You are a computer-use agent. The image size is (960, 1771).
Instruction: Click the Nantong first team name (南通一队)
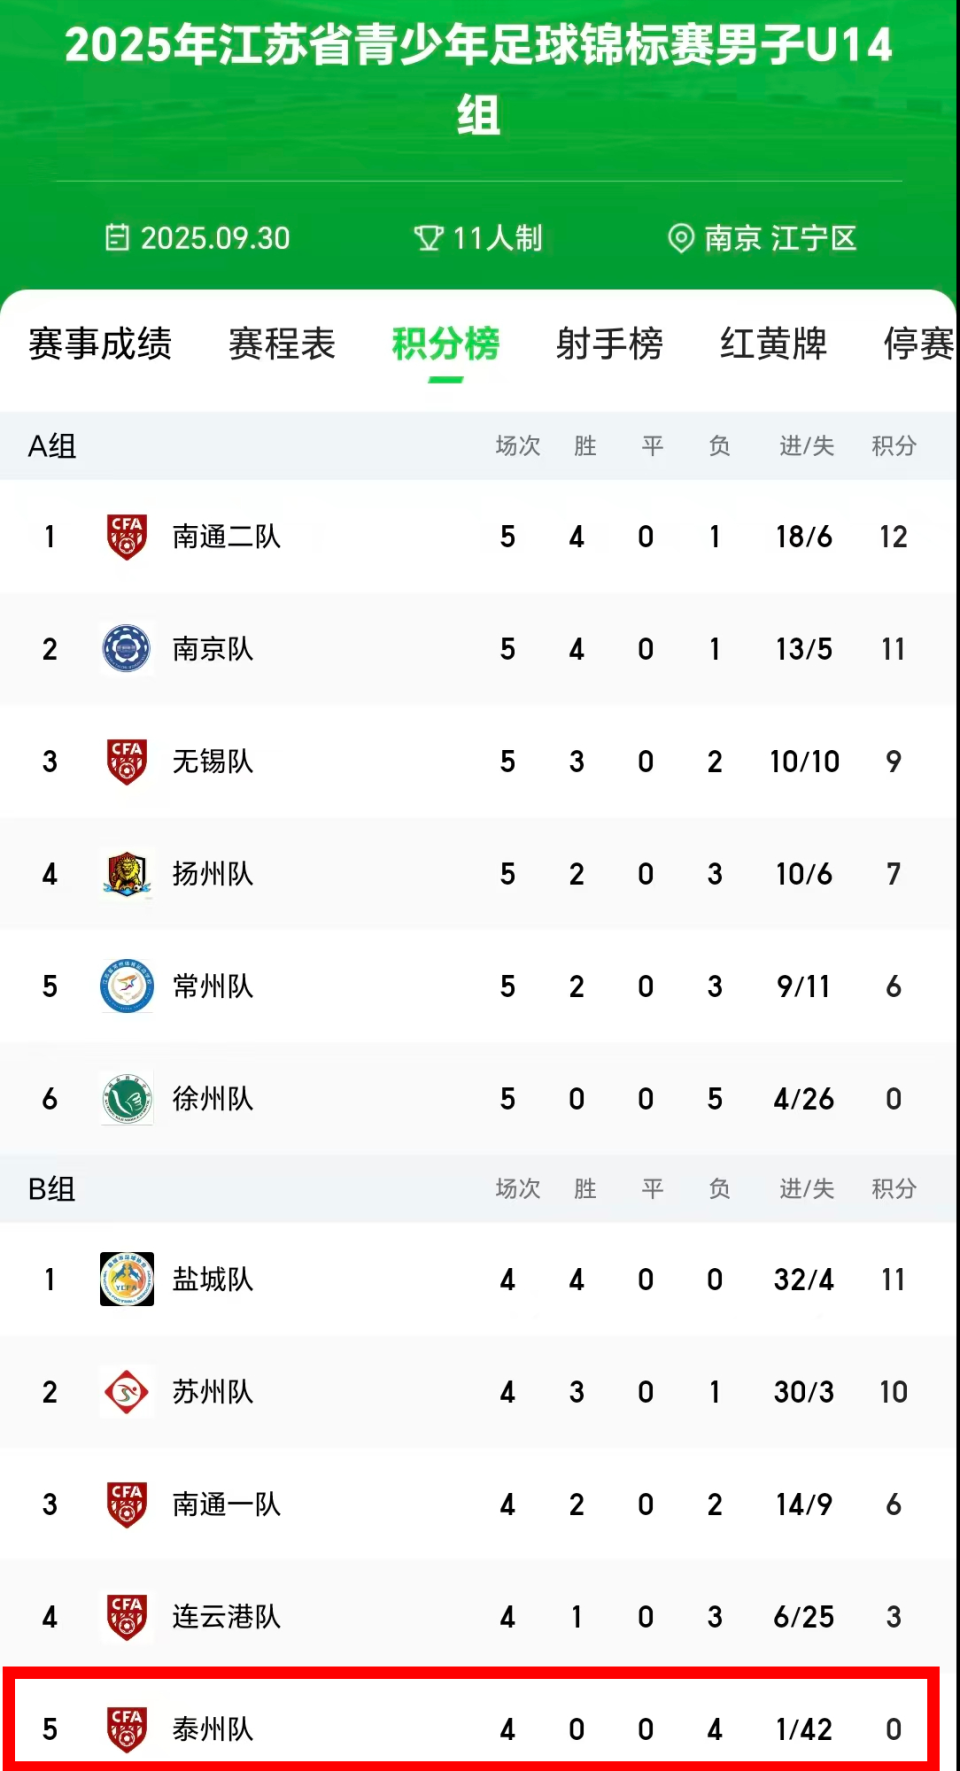[226, 1504]
